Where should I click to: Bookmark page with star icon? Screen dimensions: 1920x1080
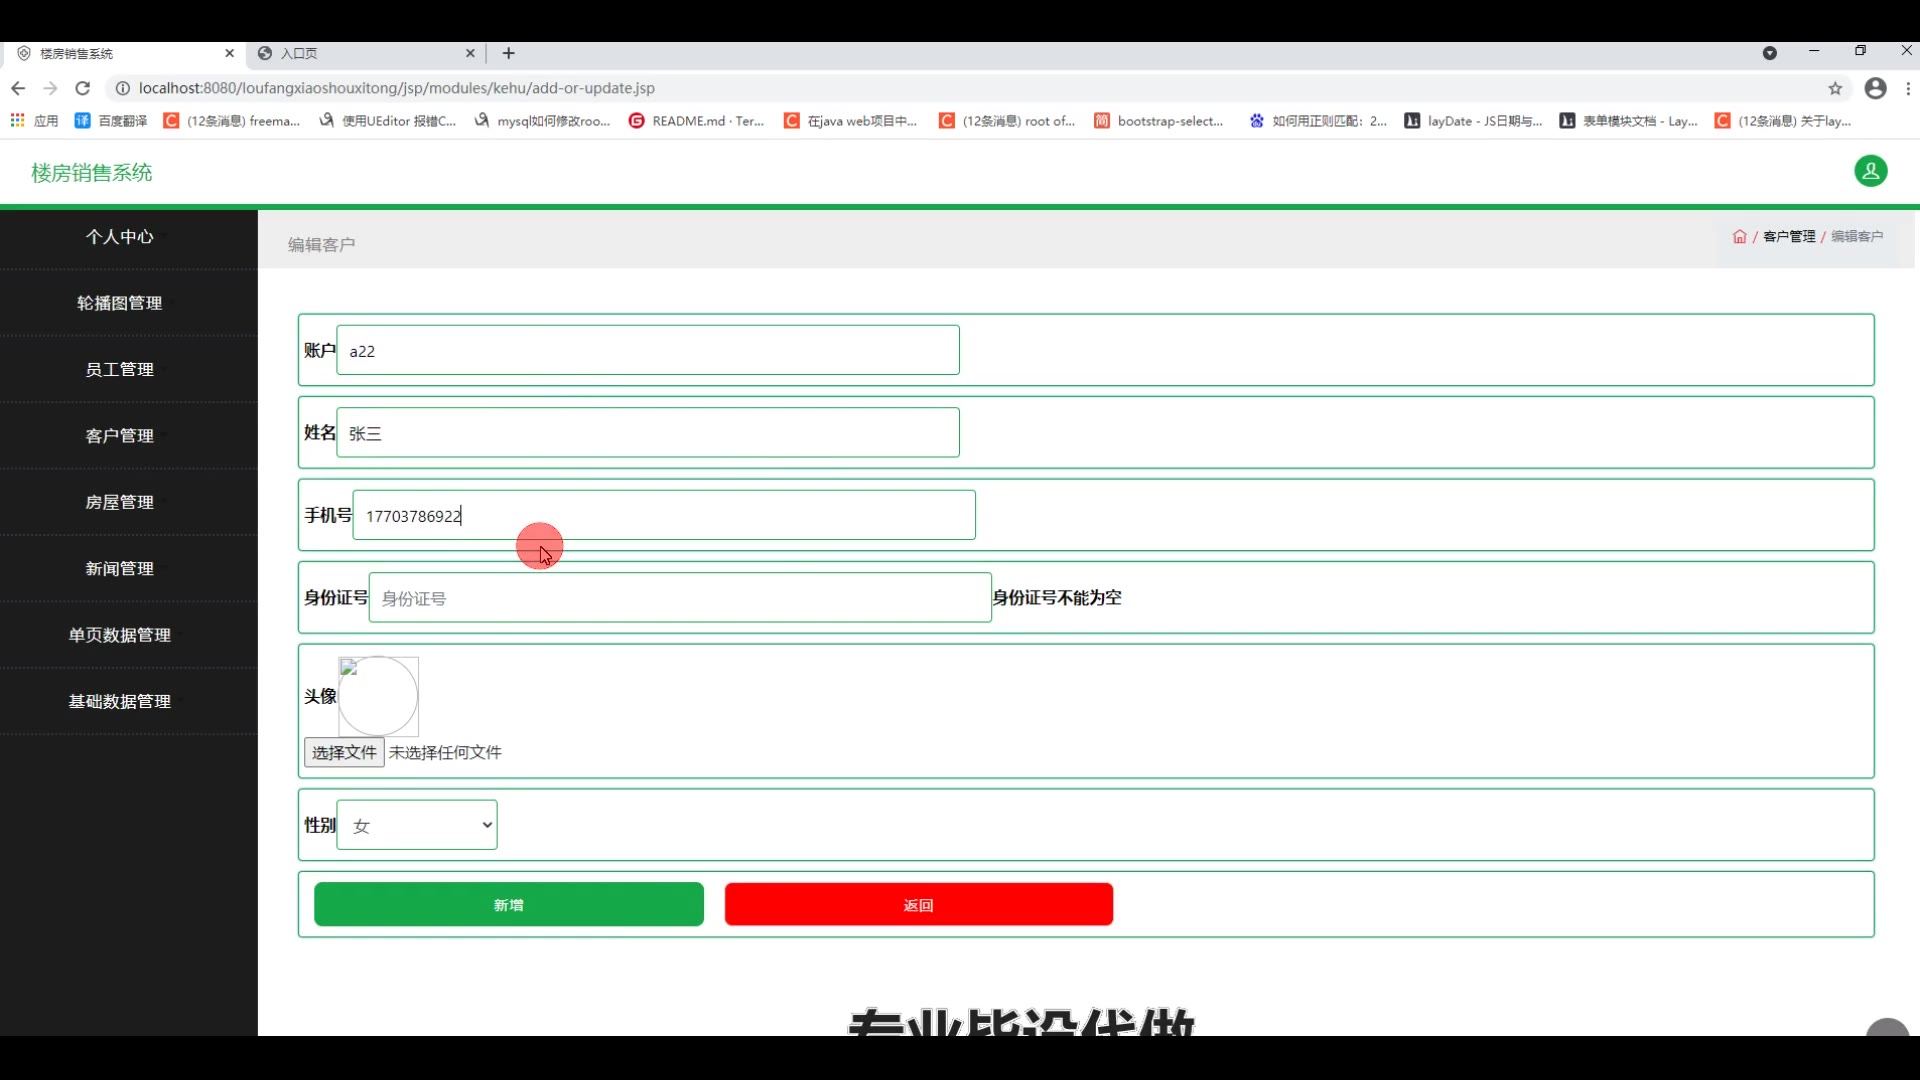pos(1835,88)
